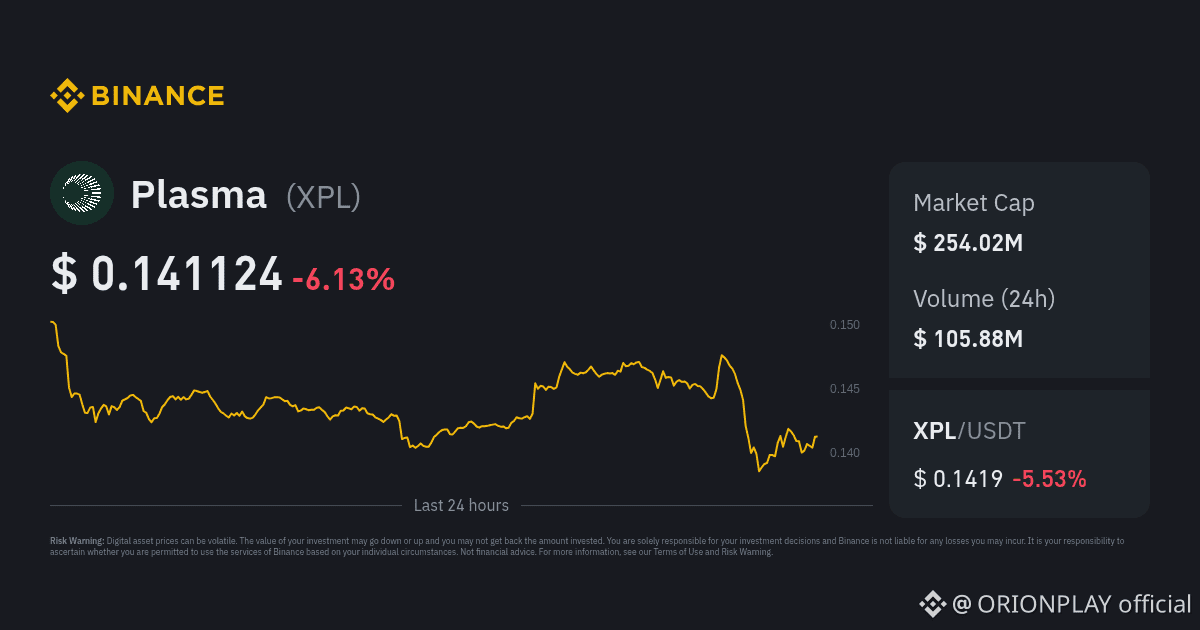Click the $ 105.88M volume value
Viewport: 1200px width, 630px height.
(x=968, y=338)
